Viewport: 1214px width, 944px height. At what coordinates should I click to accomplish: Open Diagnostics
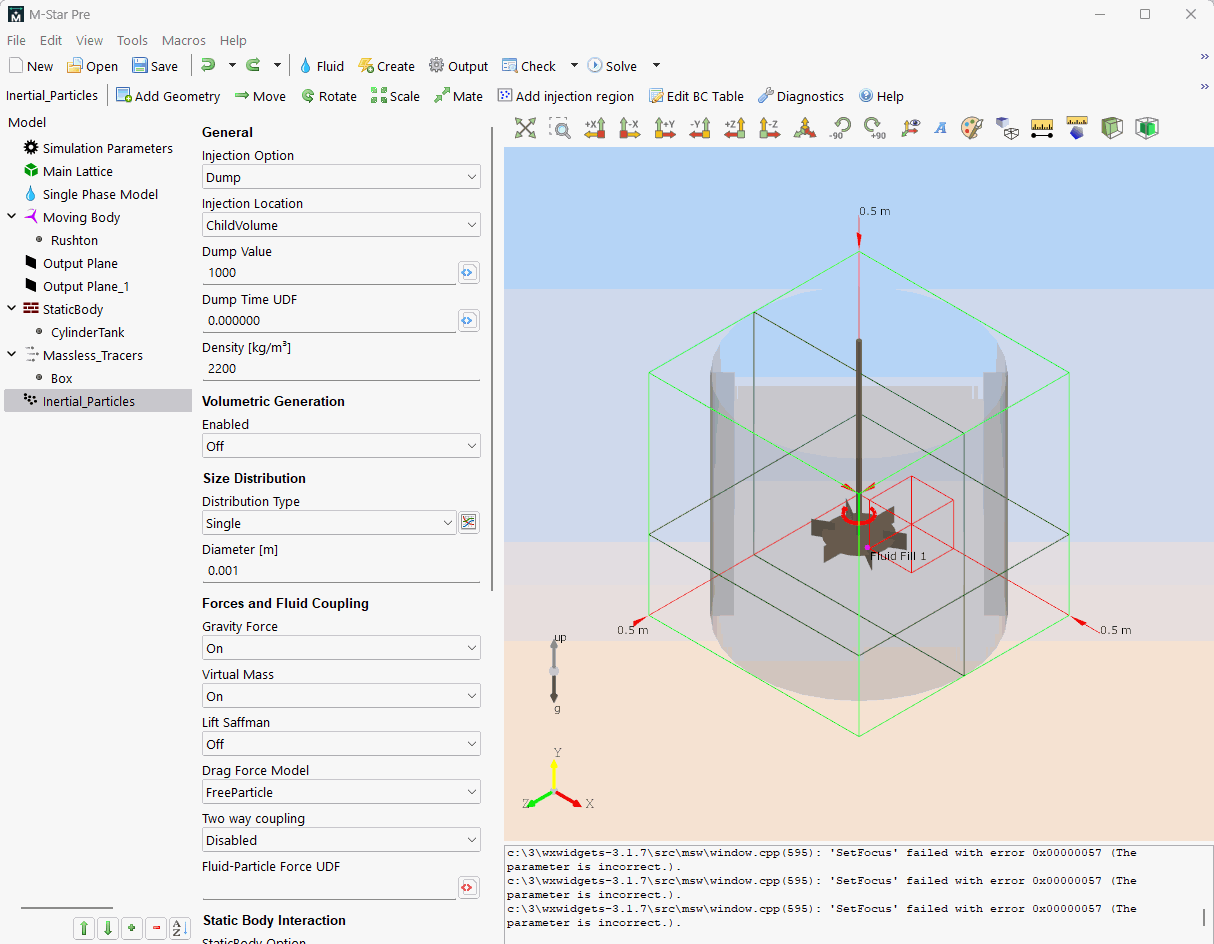pyautogui.click(x=800, y=96)
